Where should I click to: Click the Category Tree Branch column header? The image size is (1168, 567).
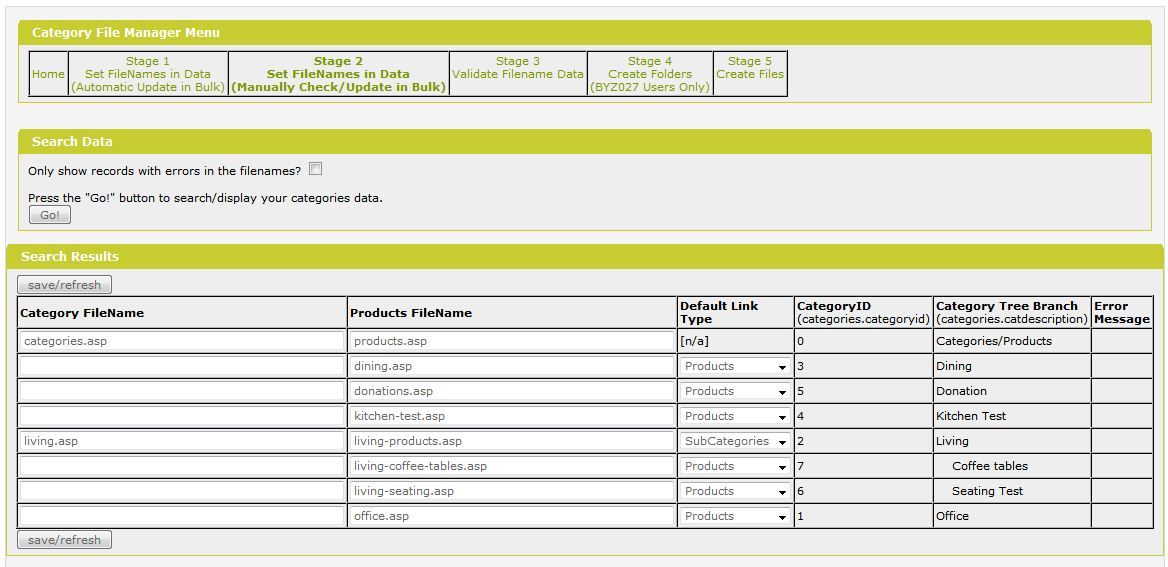point(1012,313)
